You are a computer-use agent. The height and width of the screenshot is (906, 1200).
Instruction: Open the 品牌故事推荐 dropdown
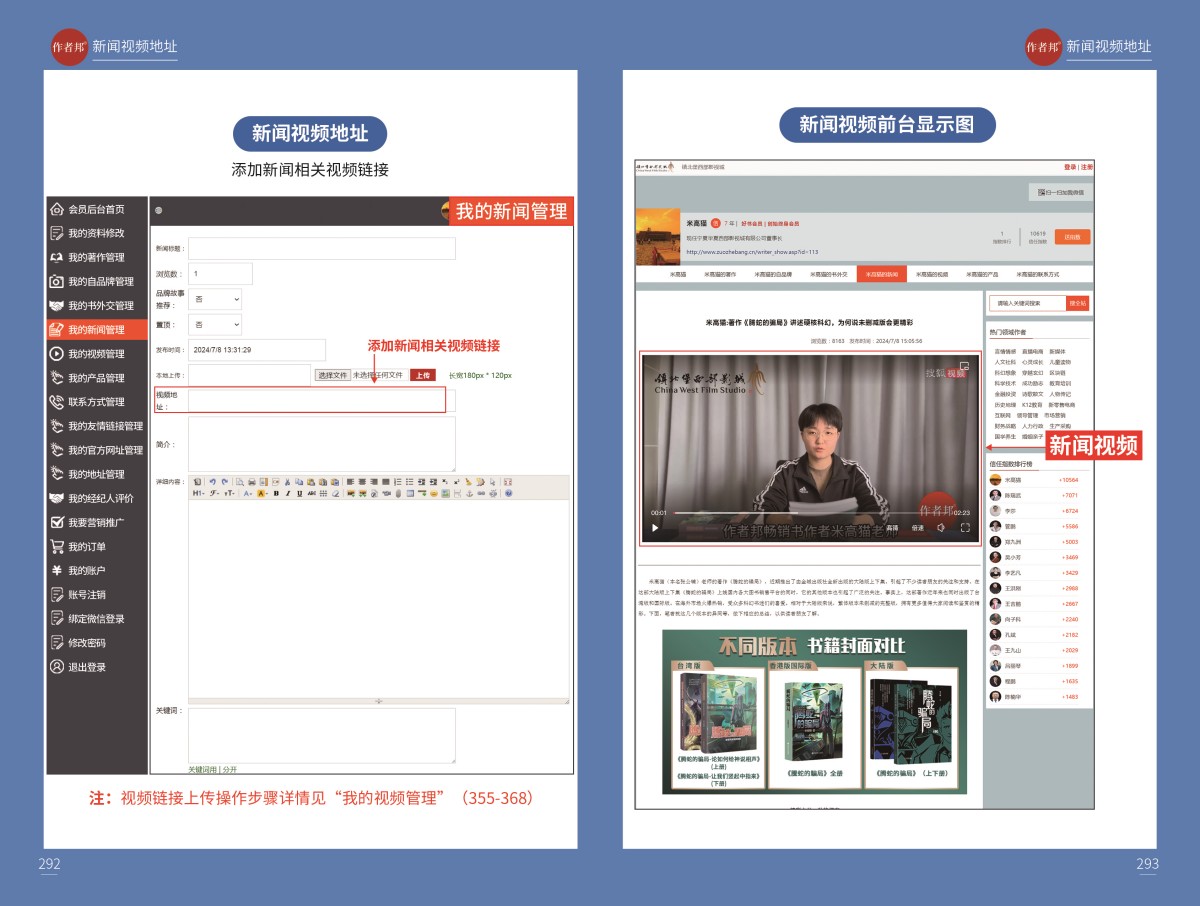click(216, 299)
